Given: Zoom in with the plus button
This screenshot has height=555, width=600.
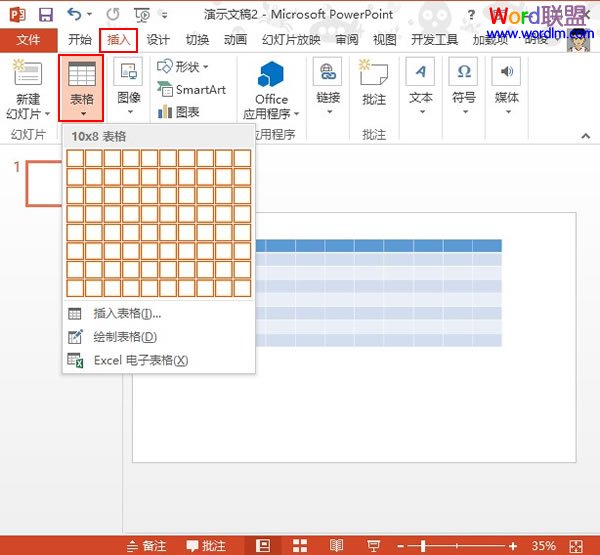Looking at the screenshot, I should (513, 546).
